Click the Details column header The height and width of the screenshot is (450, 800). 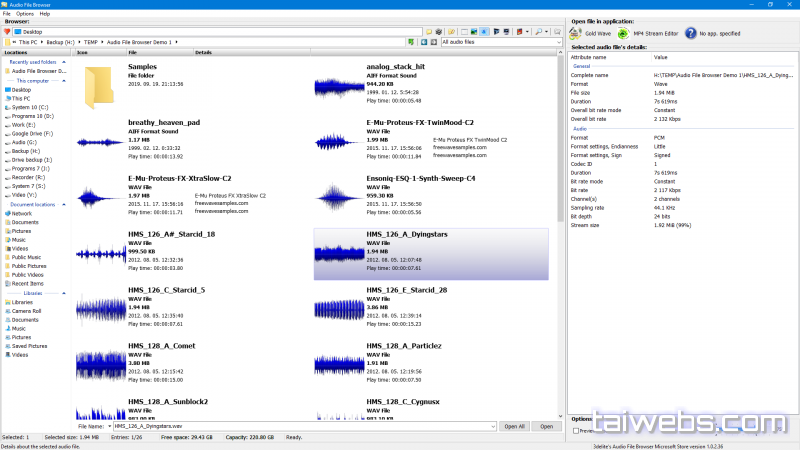(204, 52)
